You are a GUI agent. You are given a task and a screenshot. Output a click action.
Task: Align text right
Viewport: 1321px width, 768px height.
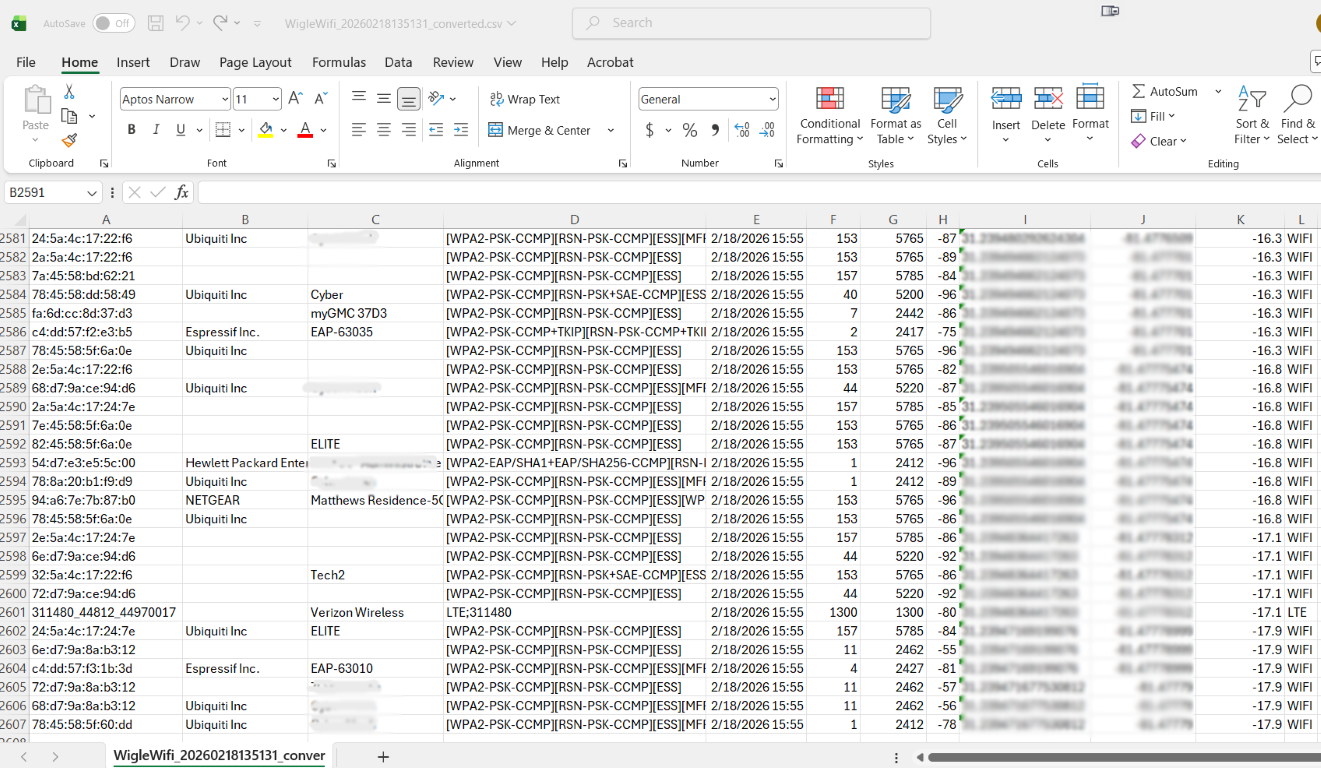click(408, 130)
